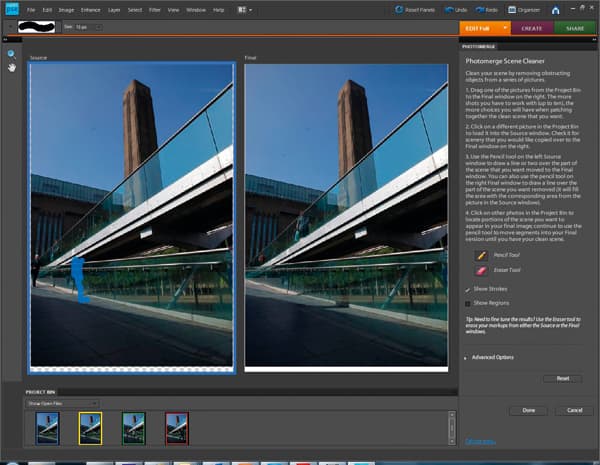
Task: Enable the Show Strokes checkbox
Action: pyautogui.click(x=468, y=290)
